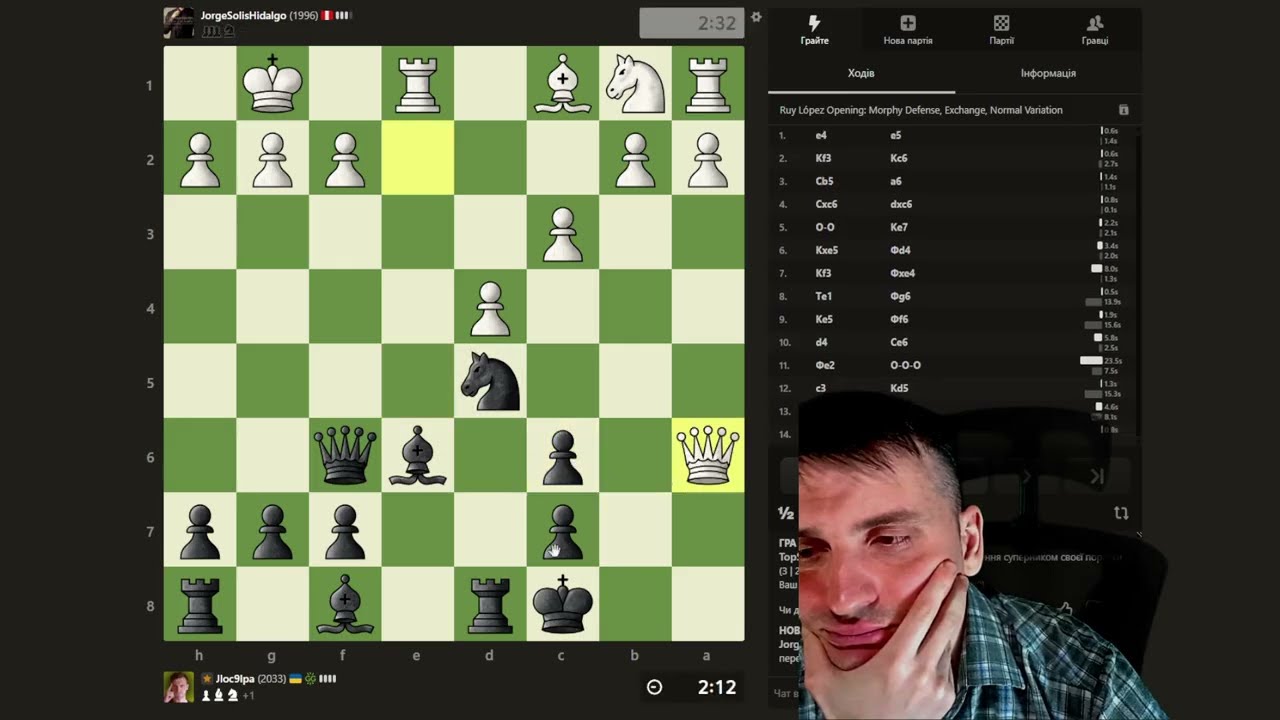Select the white pawn on h2
Screen dimensions: 1280x720
(200, 159)
